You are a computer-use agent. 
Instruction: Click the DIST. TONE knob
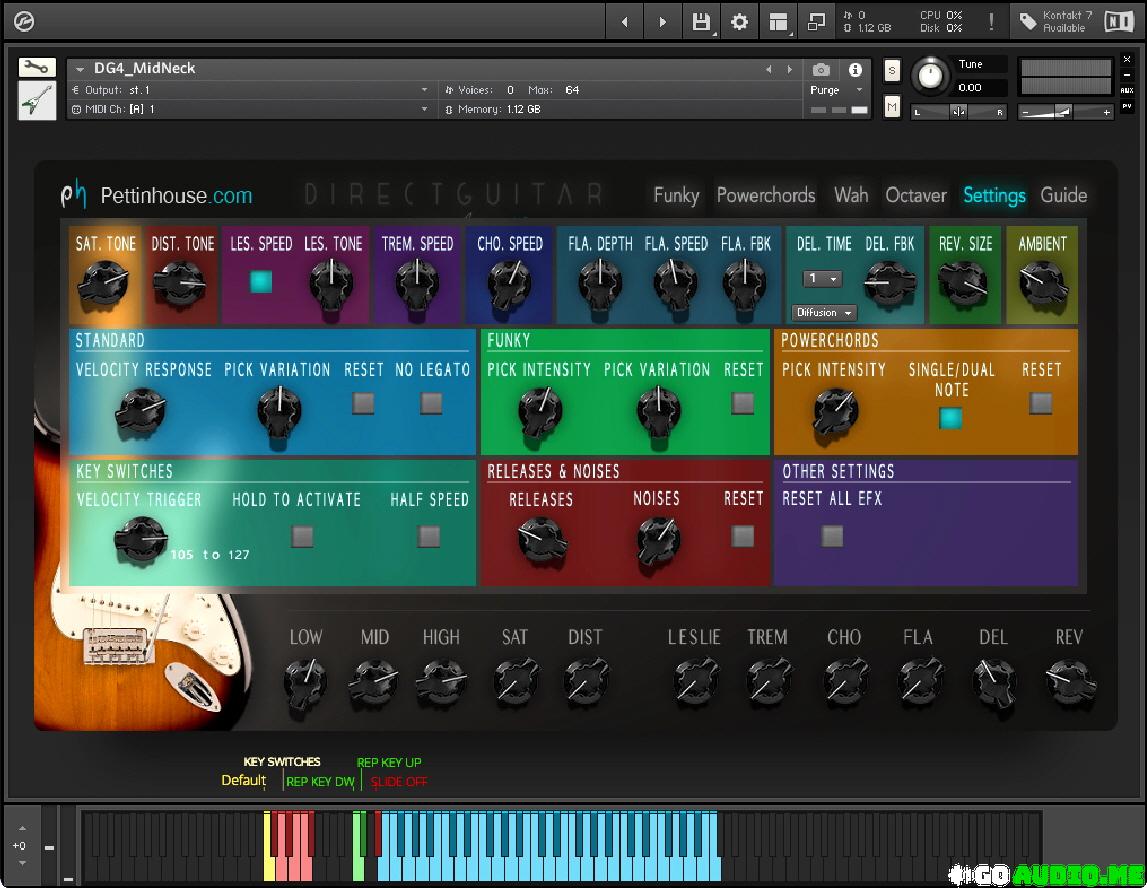click(x=179, y=284)
